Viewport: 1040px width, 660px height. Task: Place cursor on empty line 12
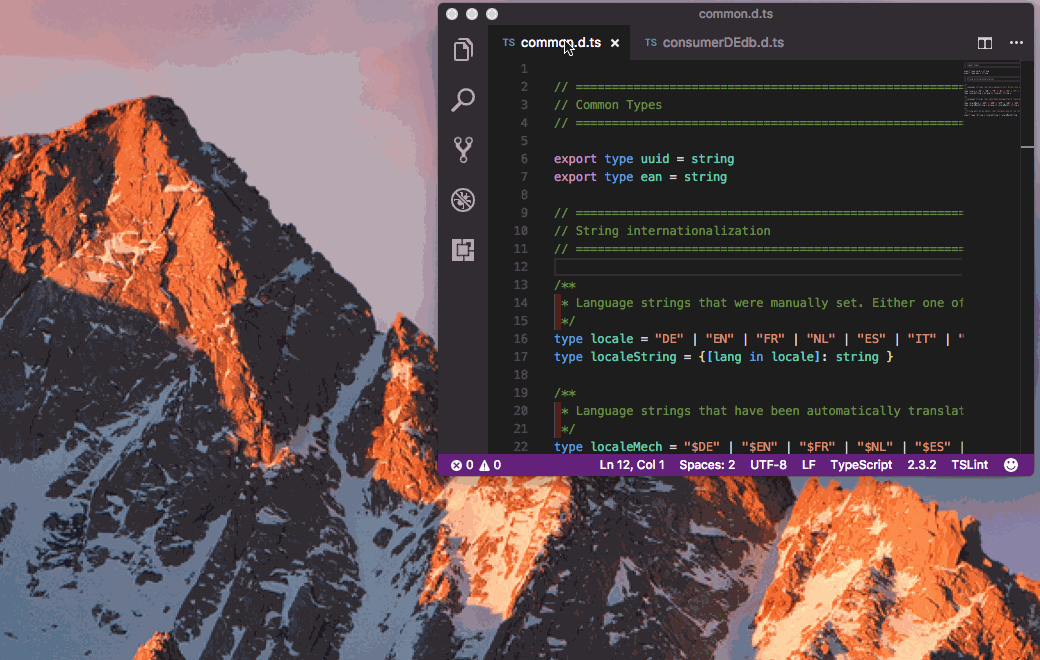(x=757, y=267)
